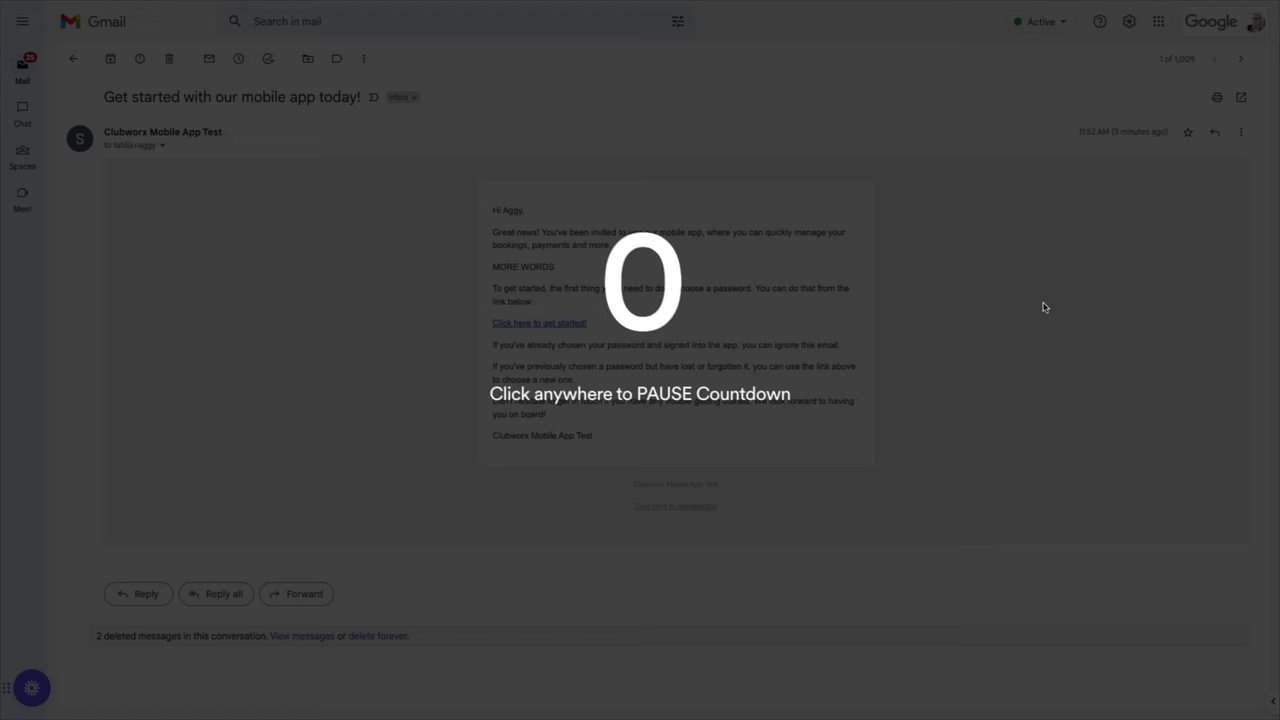Click the sender name Clubworx Mobile App Test
Viewport: 1280px width, 720px height.
click(163, 132)
